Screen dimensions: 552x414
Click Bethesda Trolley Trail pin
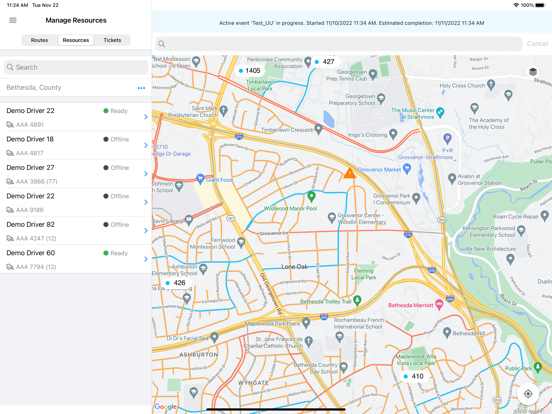357,300
